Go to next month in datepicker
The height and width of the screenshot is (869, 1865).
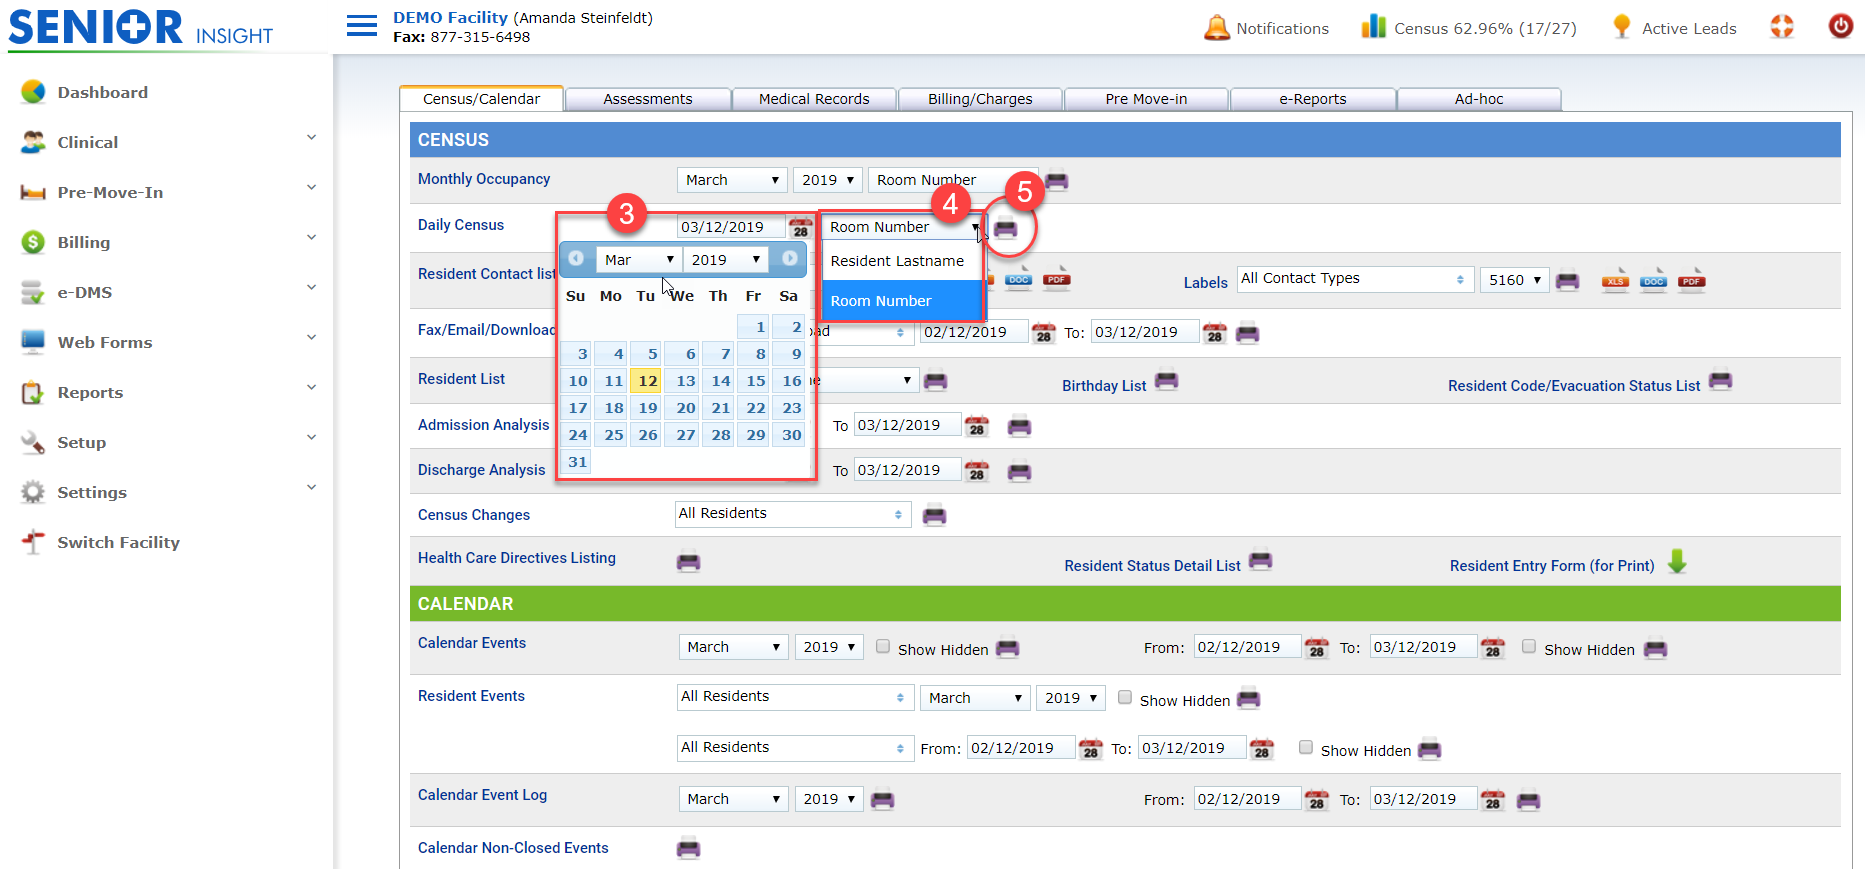[790, 259]
